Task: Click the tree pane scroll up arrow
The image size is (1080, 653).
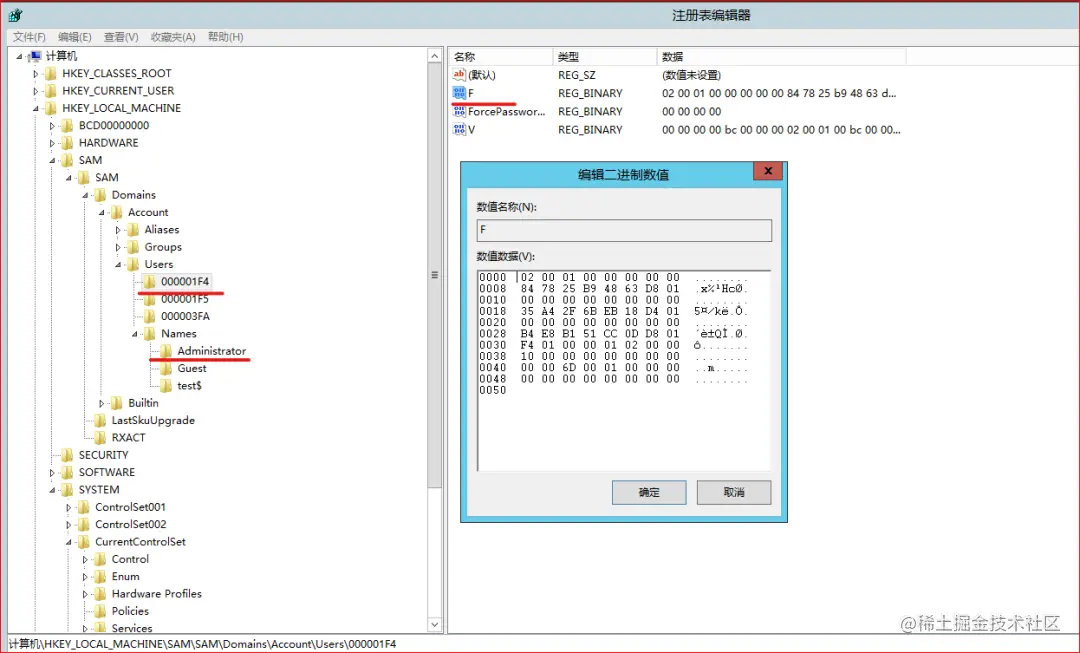Action: 435,56
